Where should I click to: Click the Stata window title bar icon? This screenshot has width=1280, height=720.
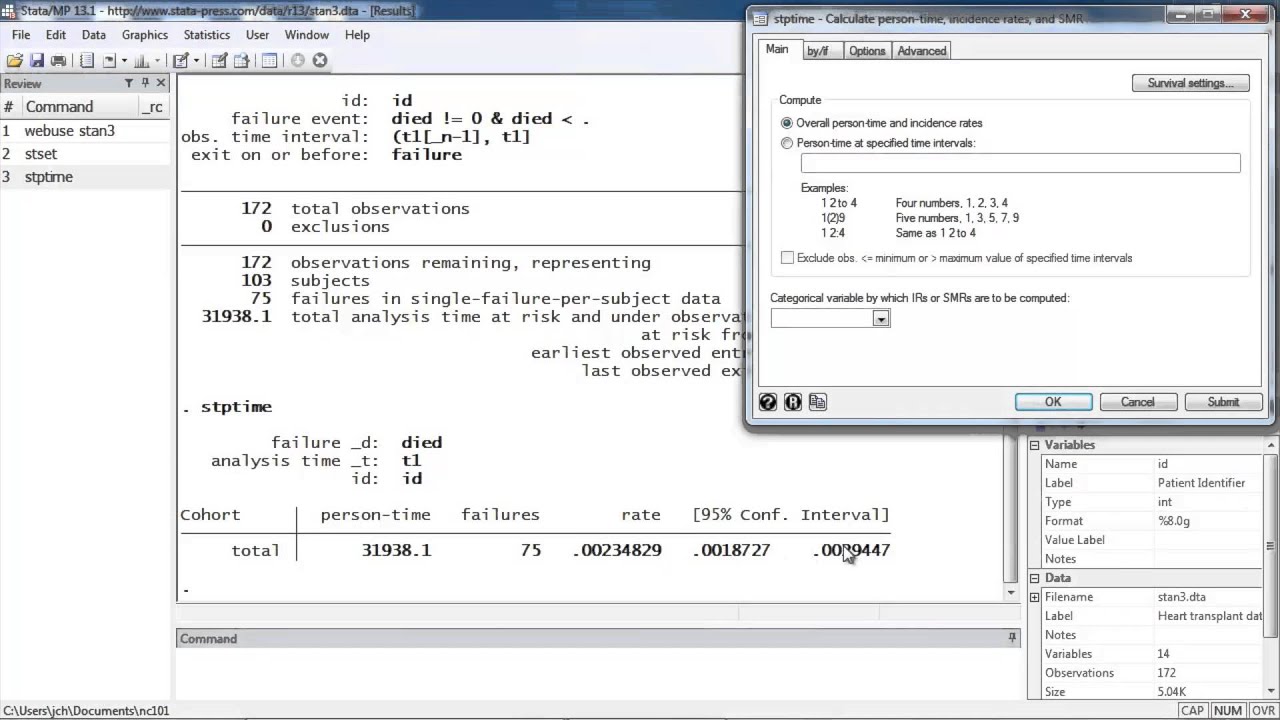point(9,10)
